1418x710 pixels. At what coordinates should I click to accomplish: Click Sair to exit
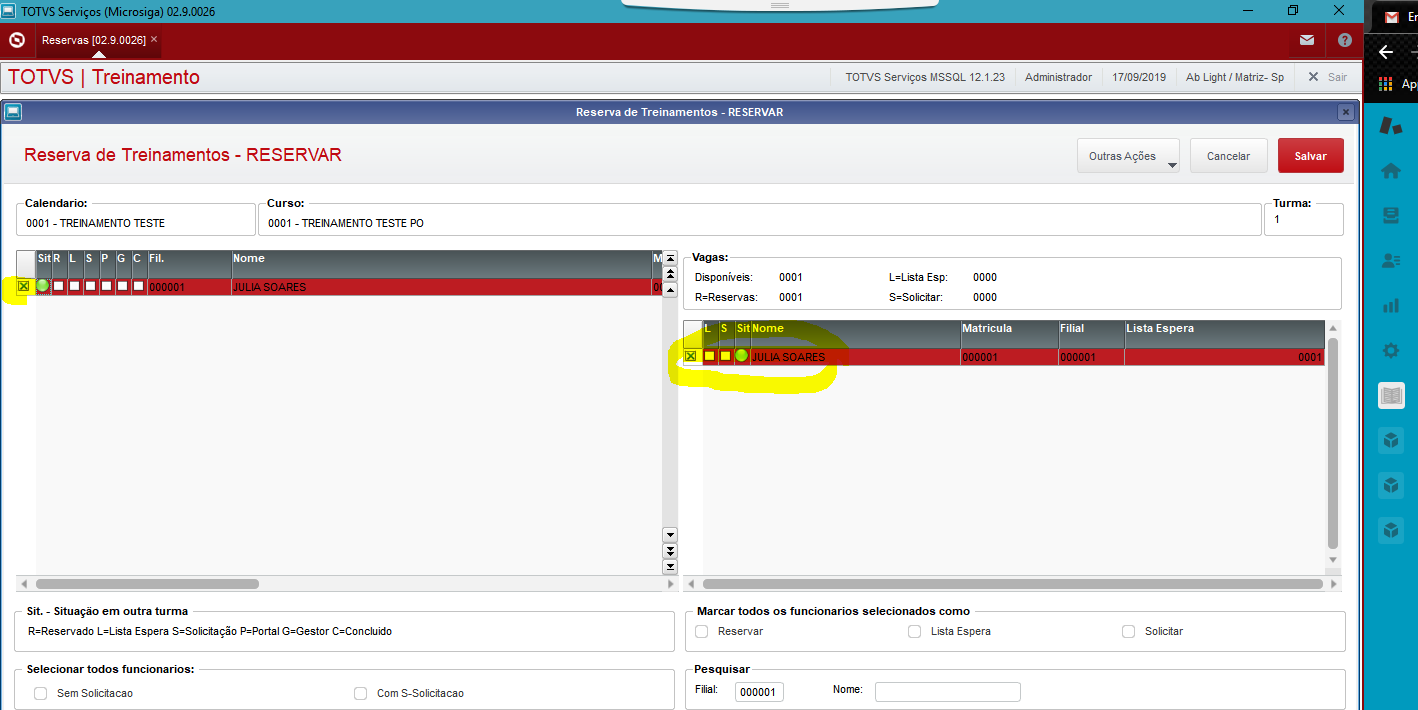point(1337,77)
